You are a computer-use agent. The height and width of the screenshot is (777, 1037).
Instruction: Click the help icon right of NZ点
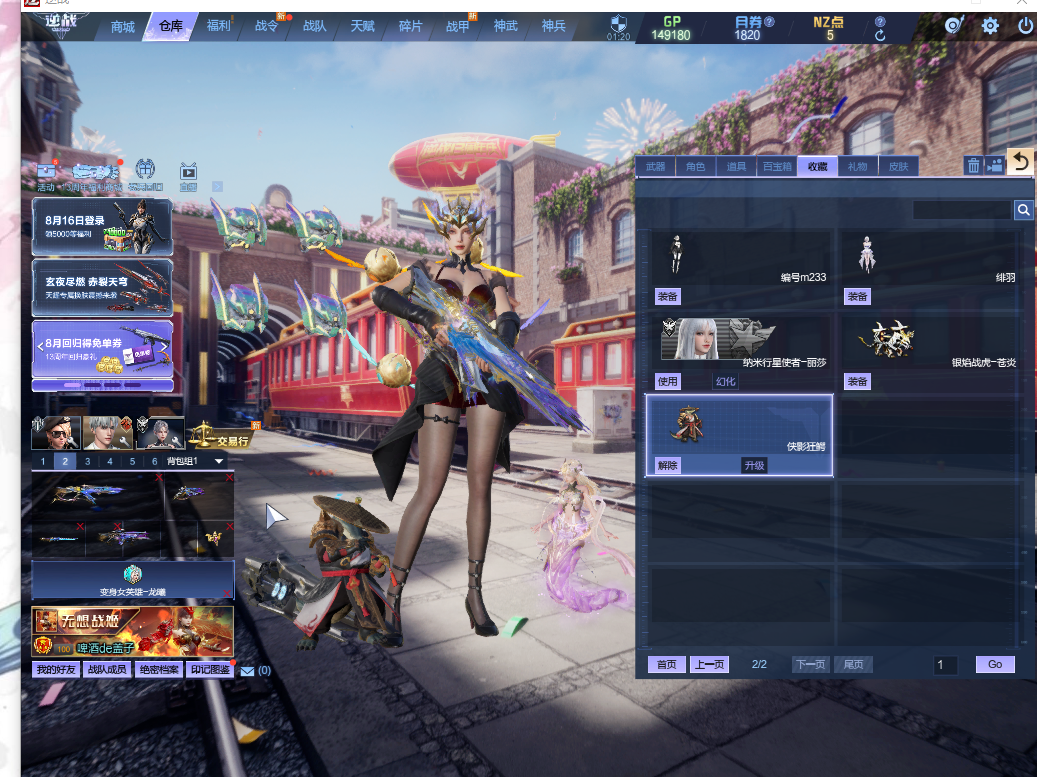(x=880, y=21)
